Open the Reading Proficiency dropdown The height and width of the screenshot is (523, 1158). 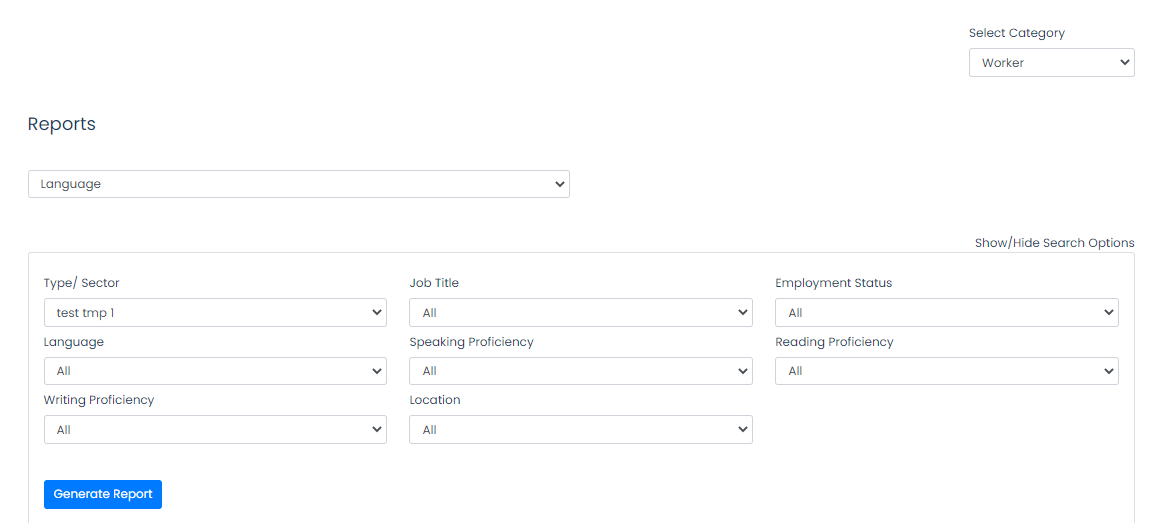pyautogui.click(x=946, y=371)
